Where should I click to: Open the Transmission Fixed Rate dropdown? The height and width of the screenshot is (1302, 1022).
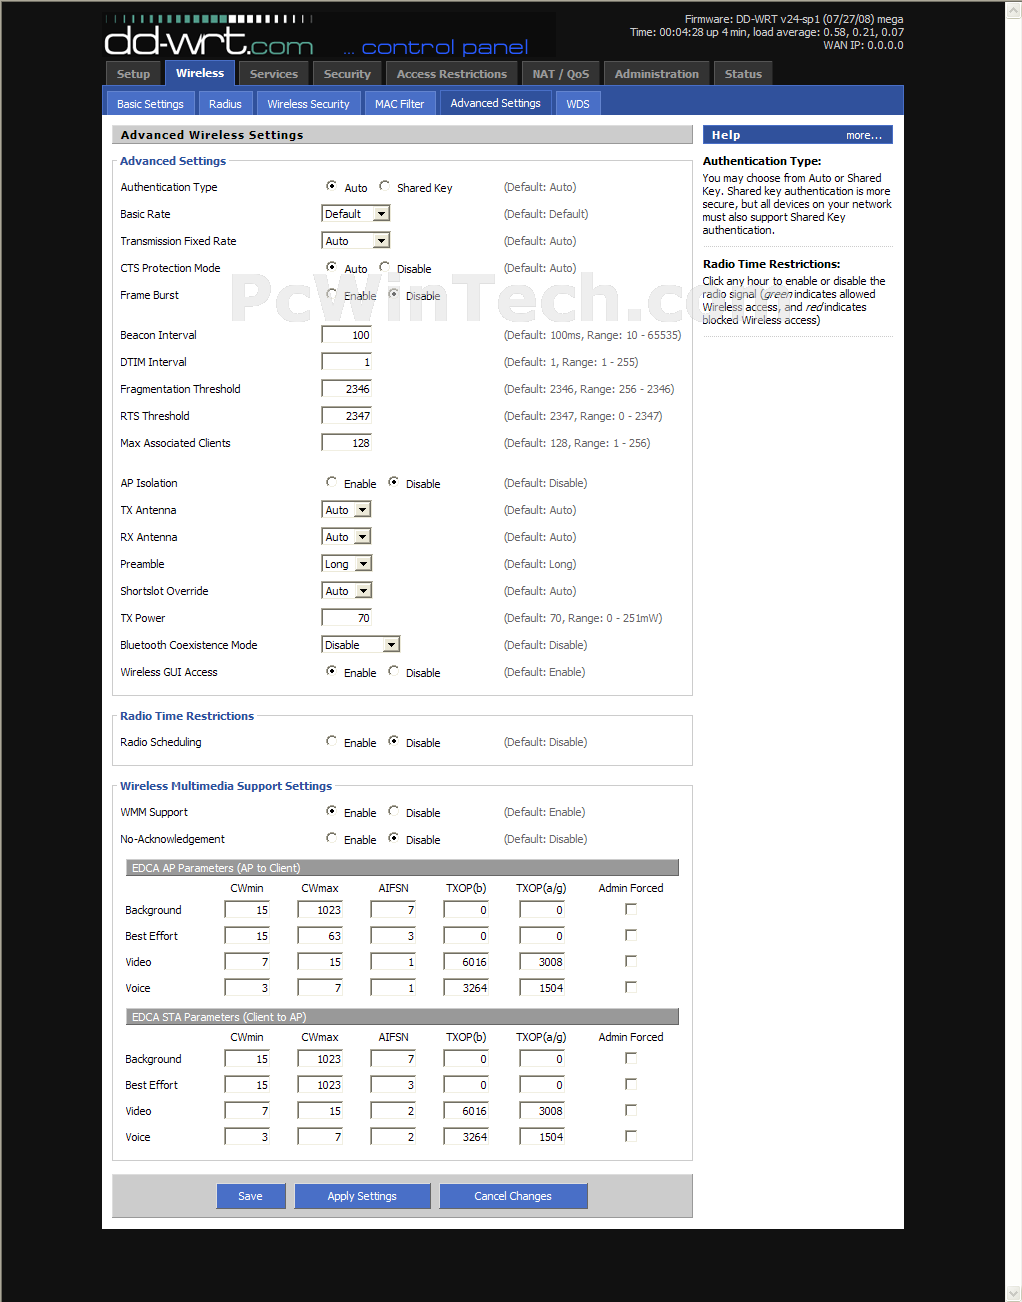click(355, 241)
